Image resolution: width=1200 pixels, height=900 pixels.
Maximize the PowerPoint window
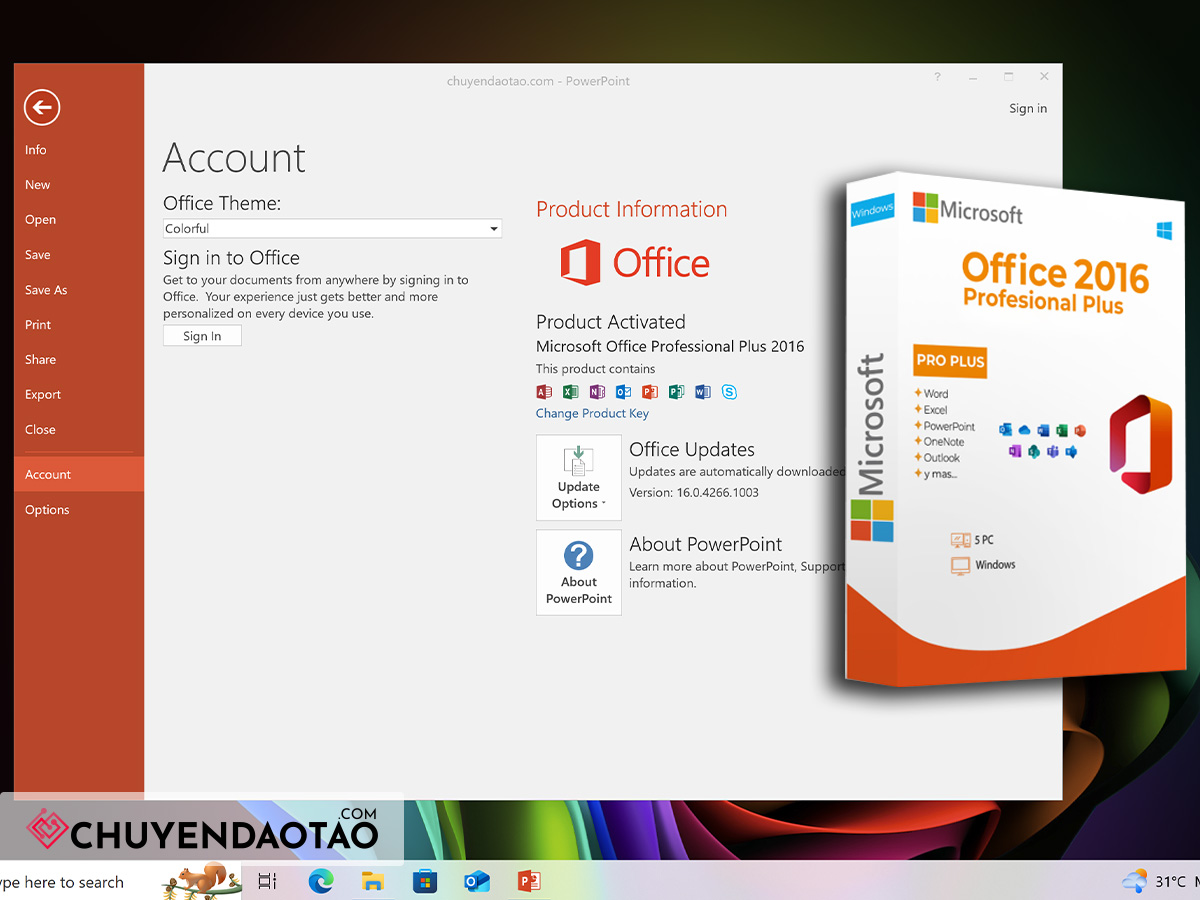click(1009, 77)
